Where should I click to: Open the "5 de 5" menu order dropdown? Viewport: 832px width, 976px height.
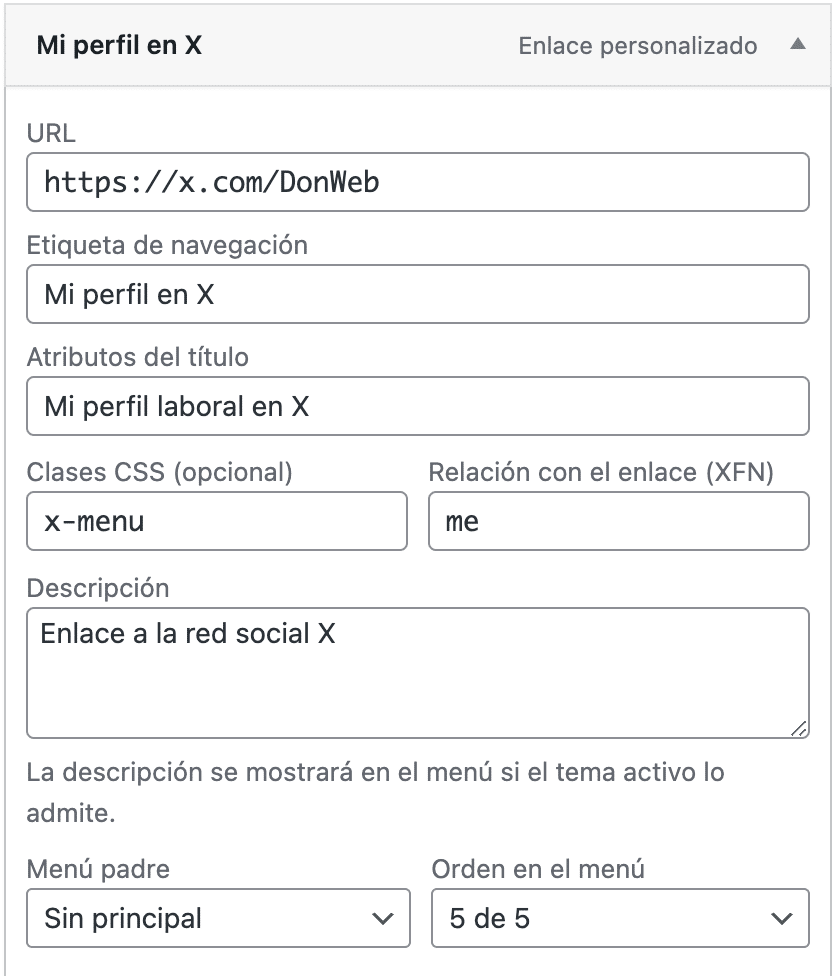(x=620, y=918)
